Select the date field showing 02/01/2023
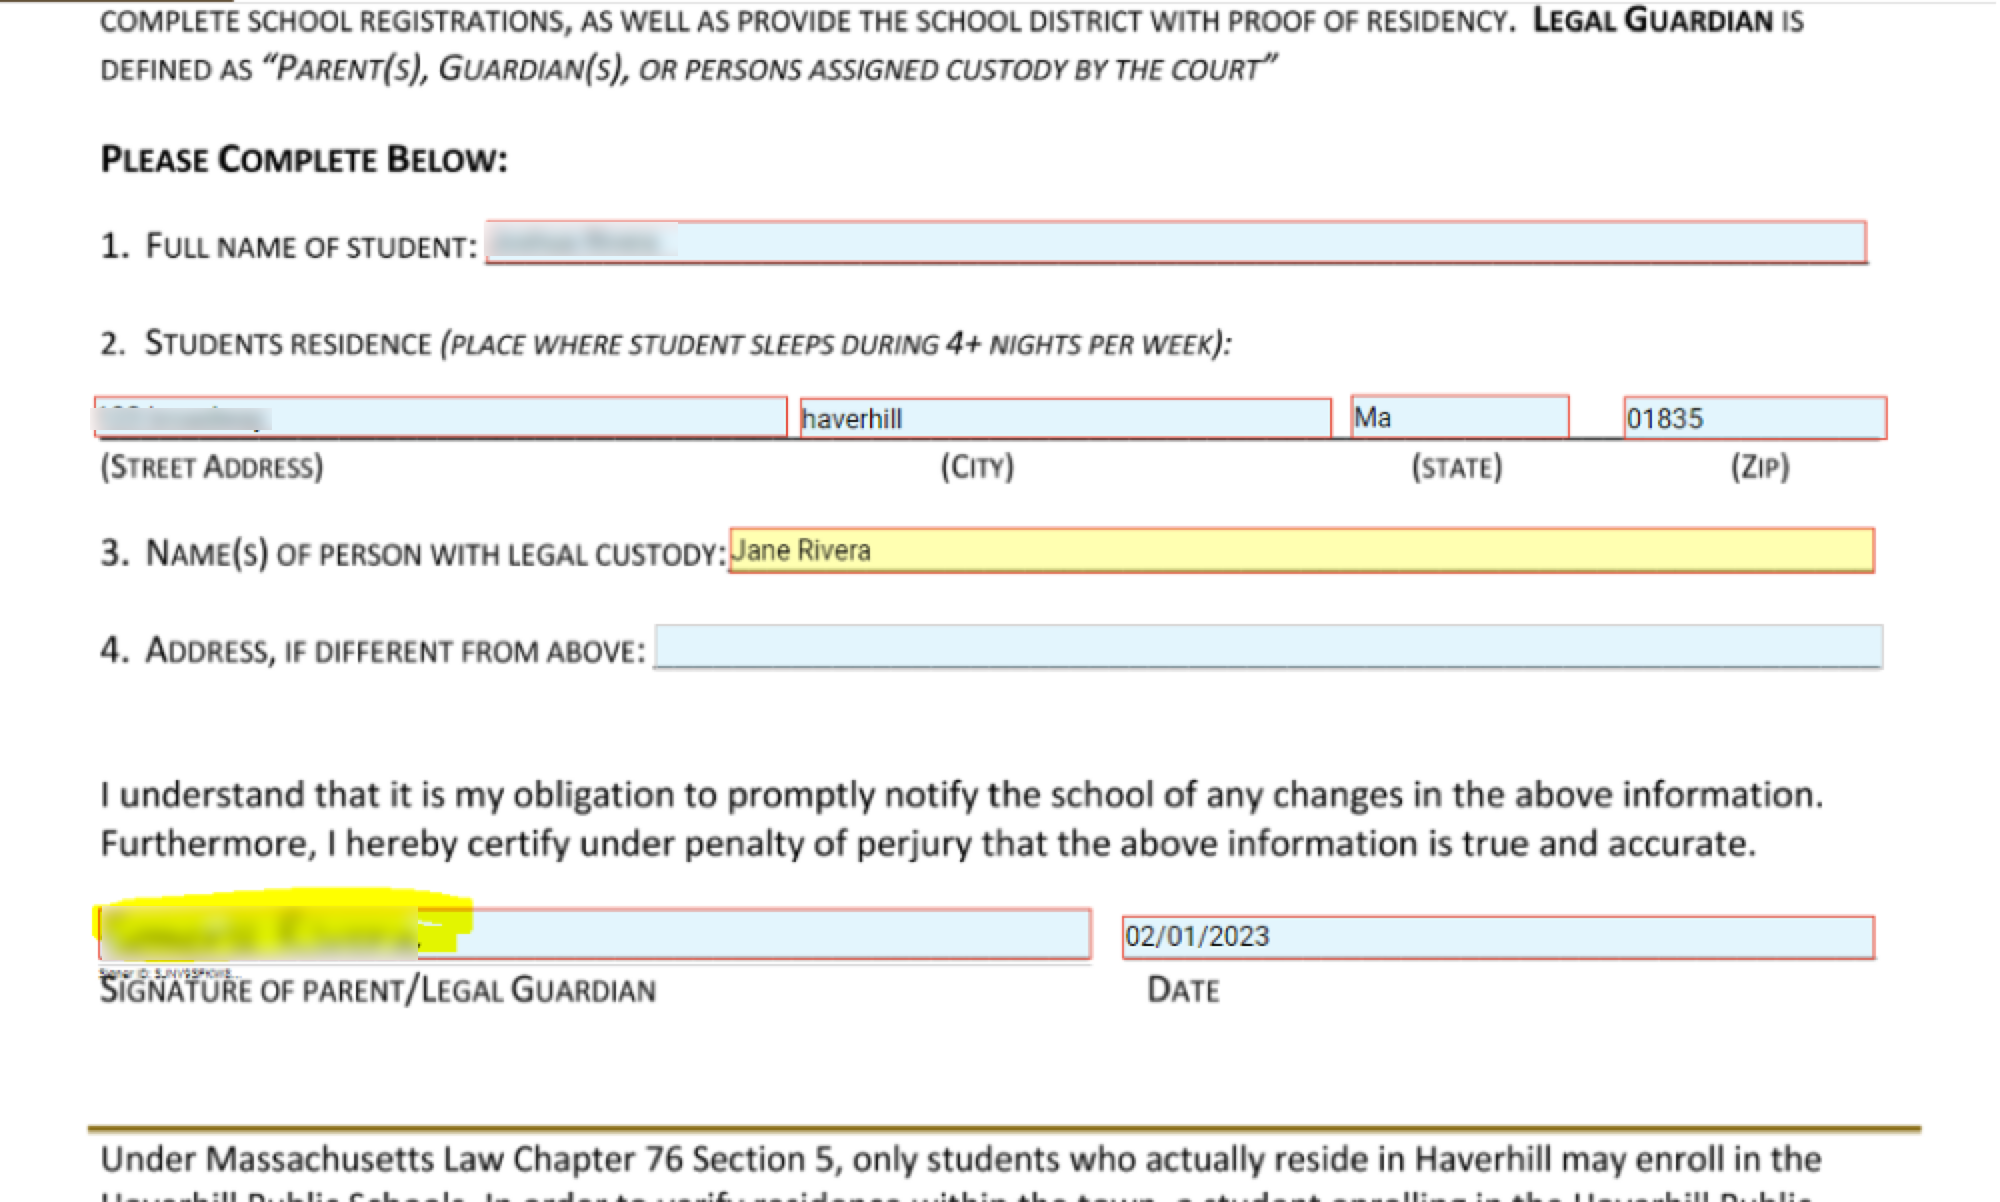Viewport: 2000px width, 1202px height. (x=1497, y=937)
